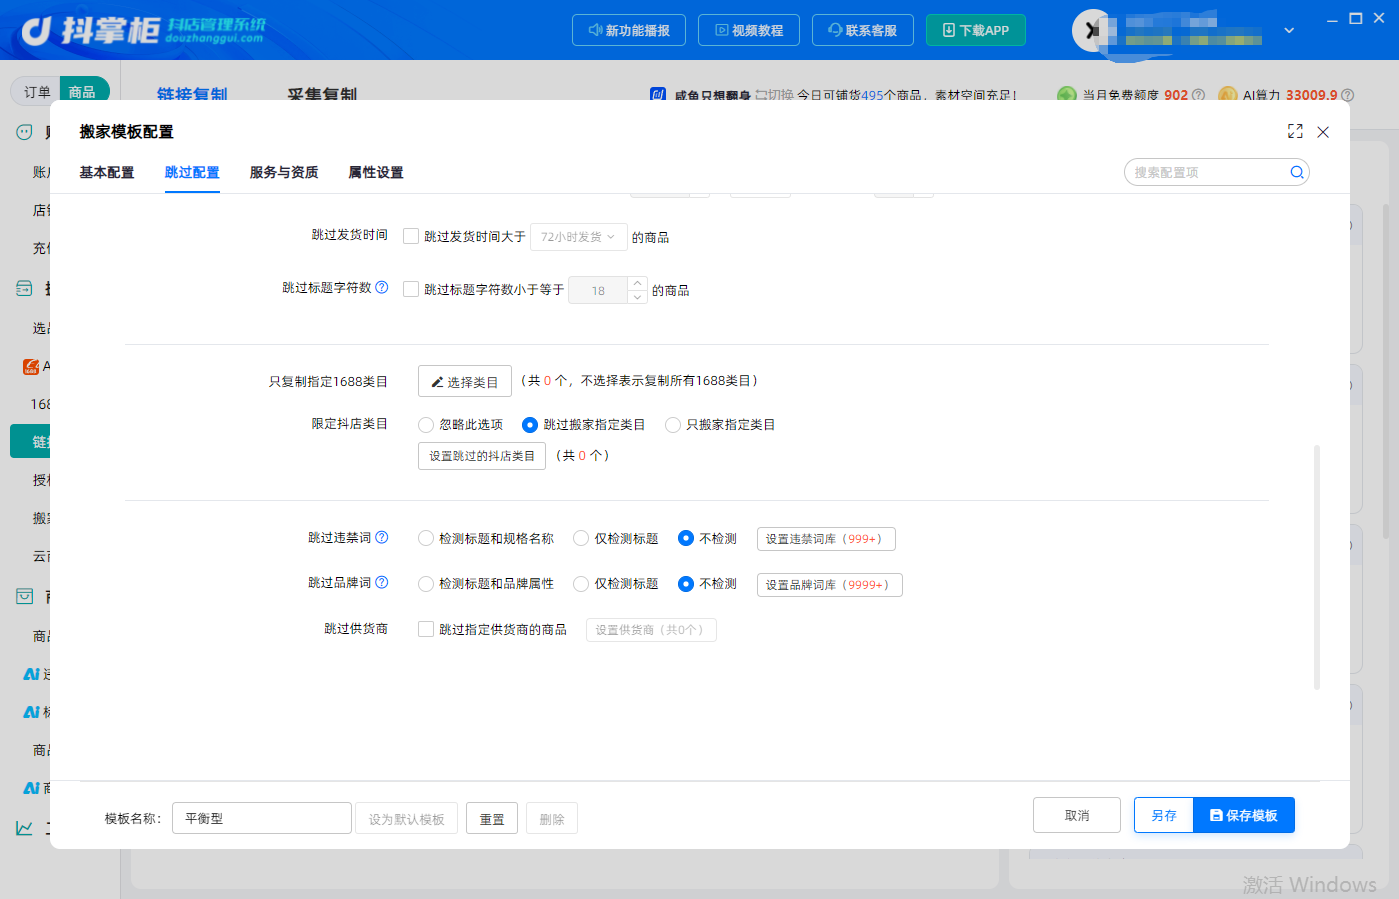Viewport: 1399px width, 899px height.
Task: Enable 跳过指定供货商的商品 checkbox
Action: pos(426,629)
